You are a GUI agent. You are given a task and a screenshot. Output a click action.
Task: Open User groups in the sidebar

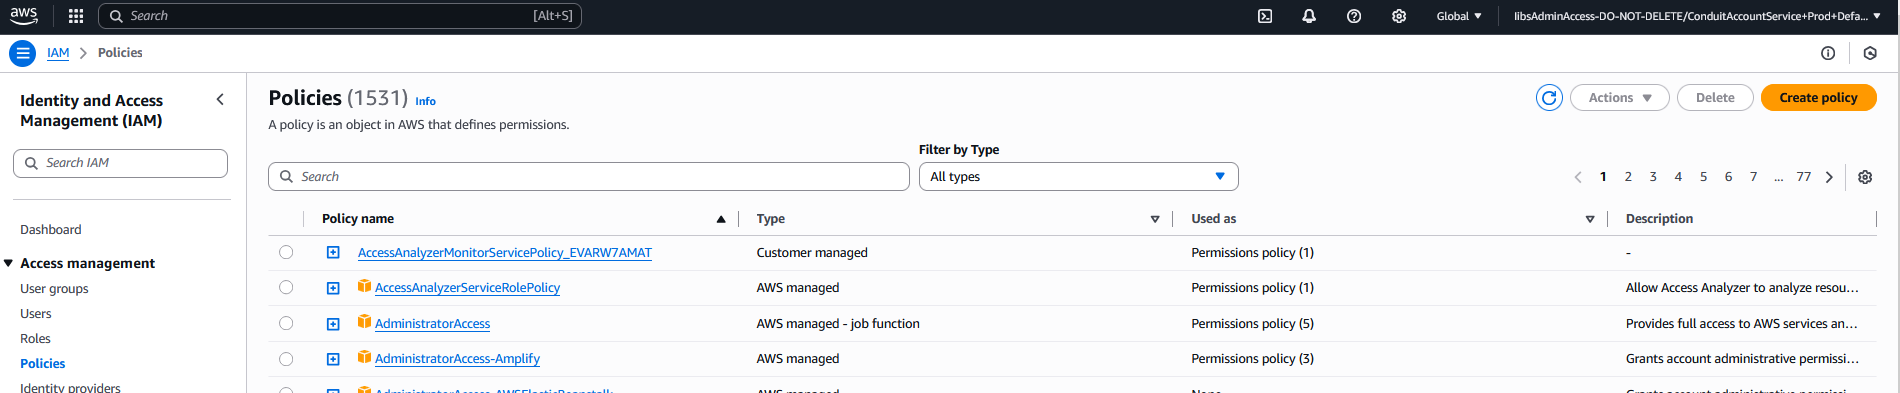54,289
